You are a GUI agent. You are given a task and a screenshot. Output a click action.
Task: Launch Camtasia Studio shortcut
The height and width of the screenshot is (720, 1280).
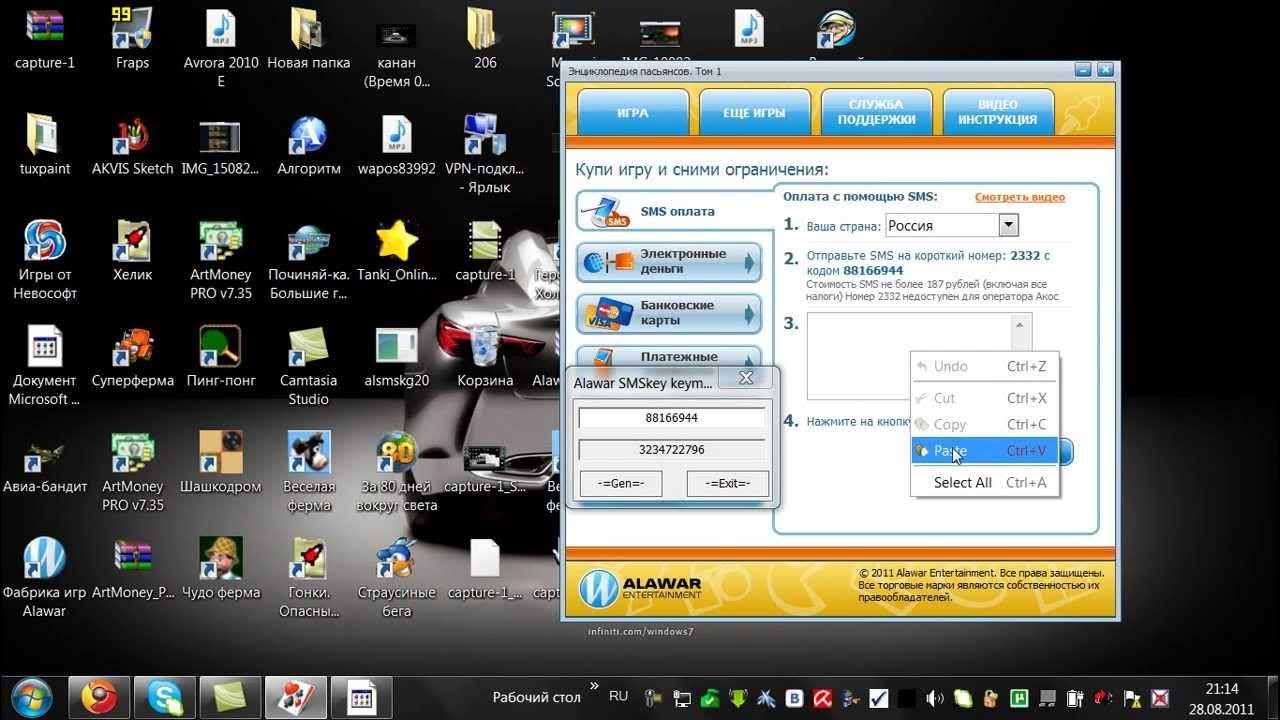click(309, 366)
